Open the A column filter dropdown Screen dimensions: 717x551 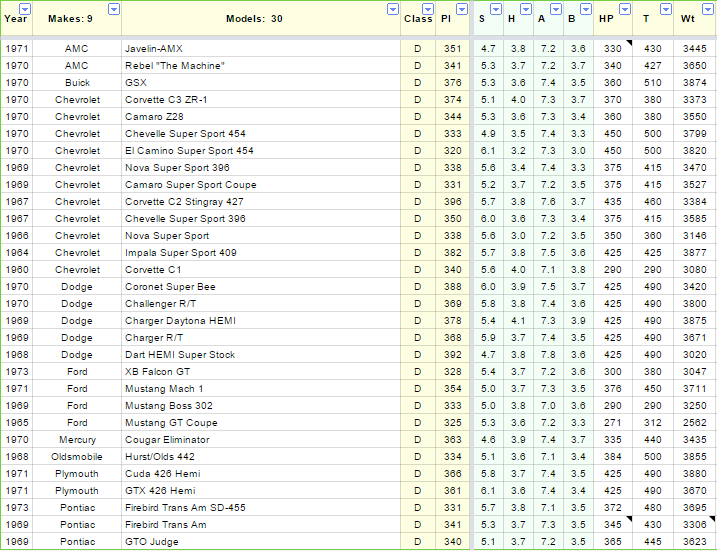(556, 9)
